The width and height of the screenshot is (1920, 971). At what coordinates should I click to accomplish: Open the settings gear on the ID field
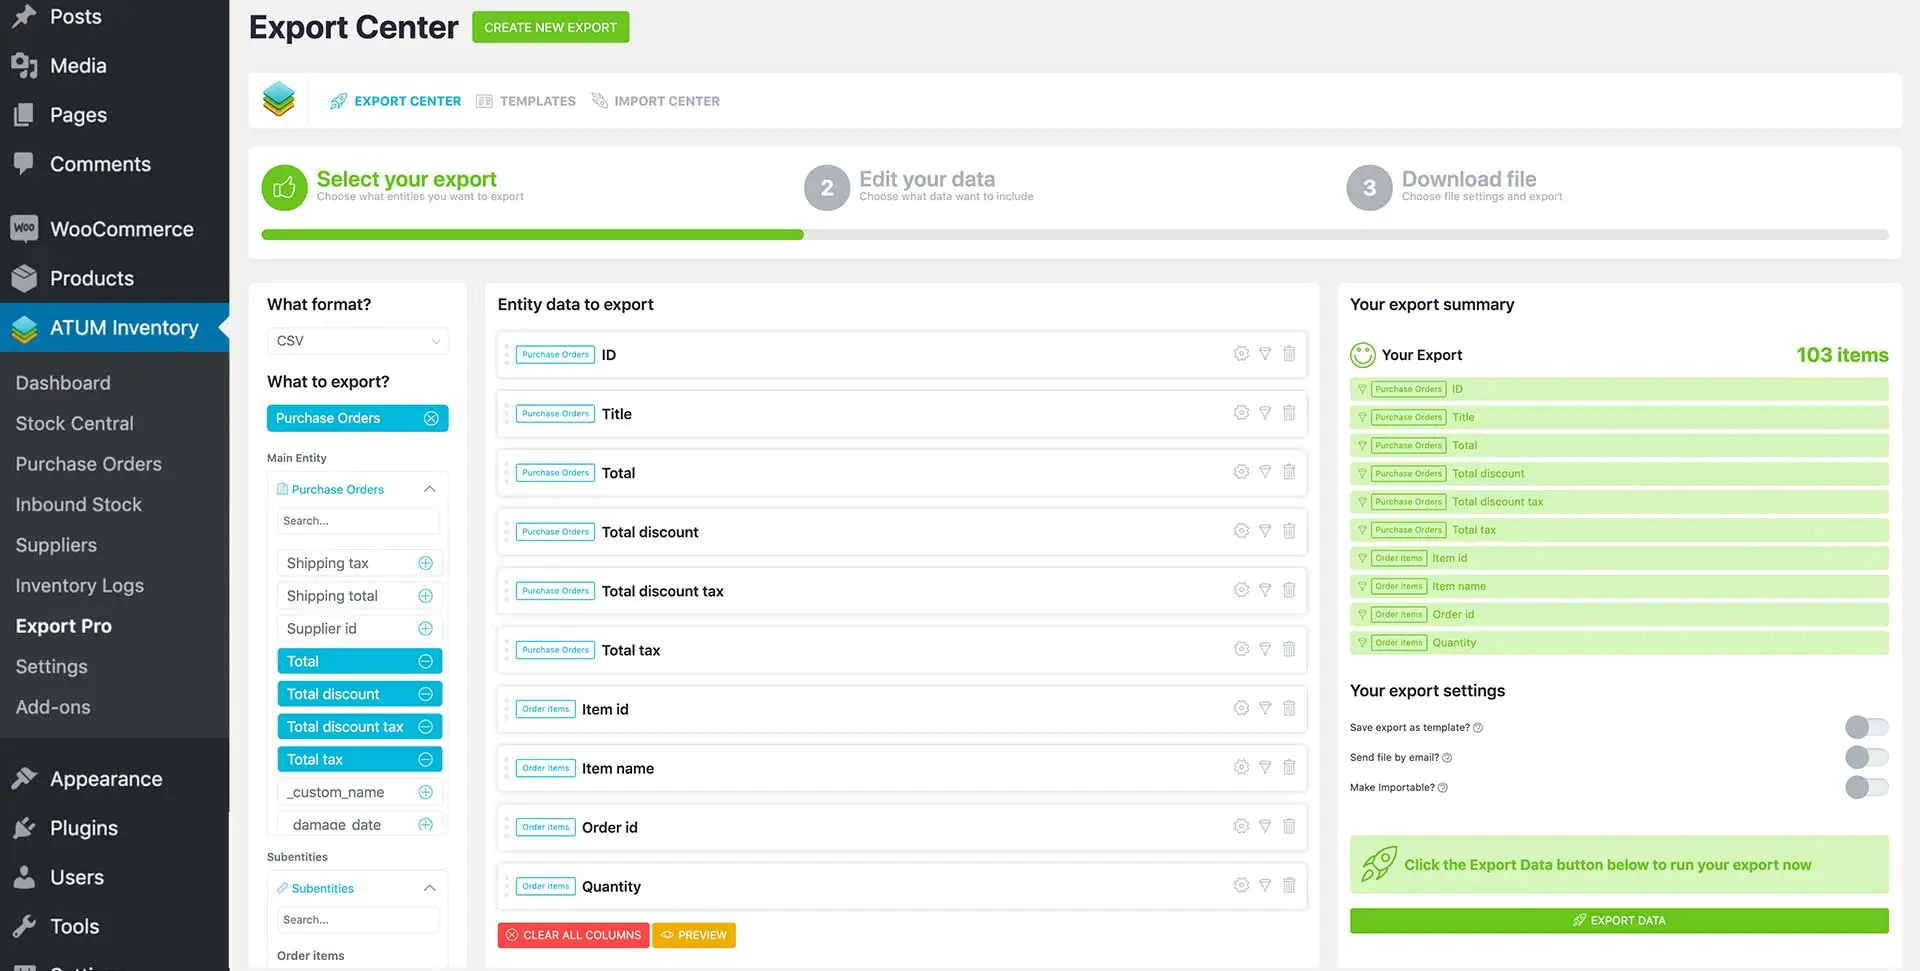1241,354
